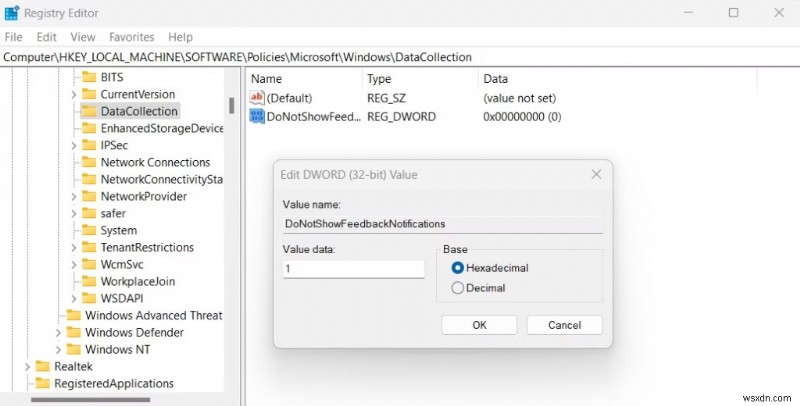Viewport: 800px width, 406px height.
Task: Click the Windows Advanced Threat folder icon
Action: (x=73, y=315)
